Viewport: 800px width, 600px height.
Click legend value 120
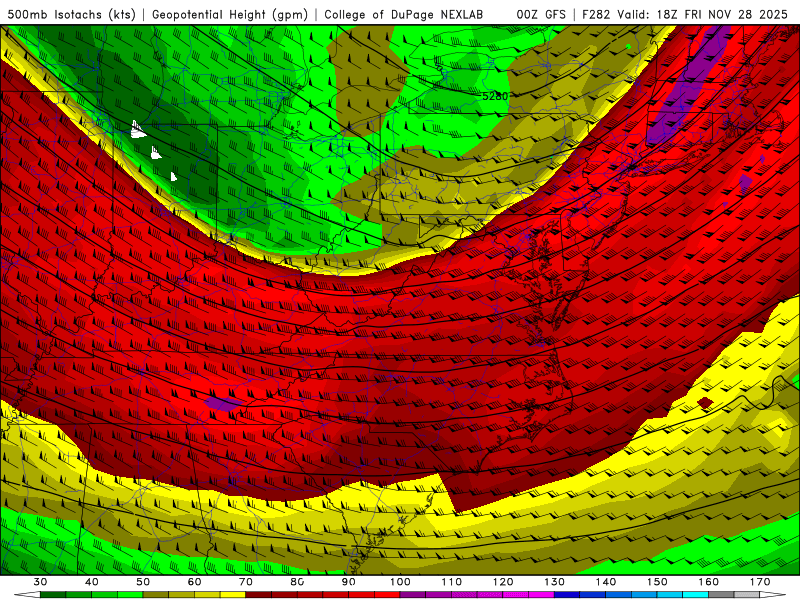point(503,582)
